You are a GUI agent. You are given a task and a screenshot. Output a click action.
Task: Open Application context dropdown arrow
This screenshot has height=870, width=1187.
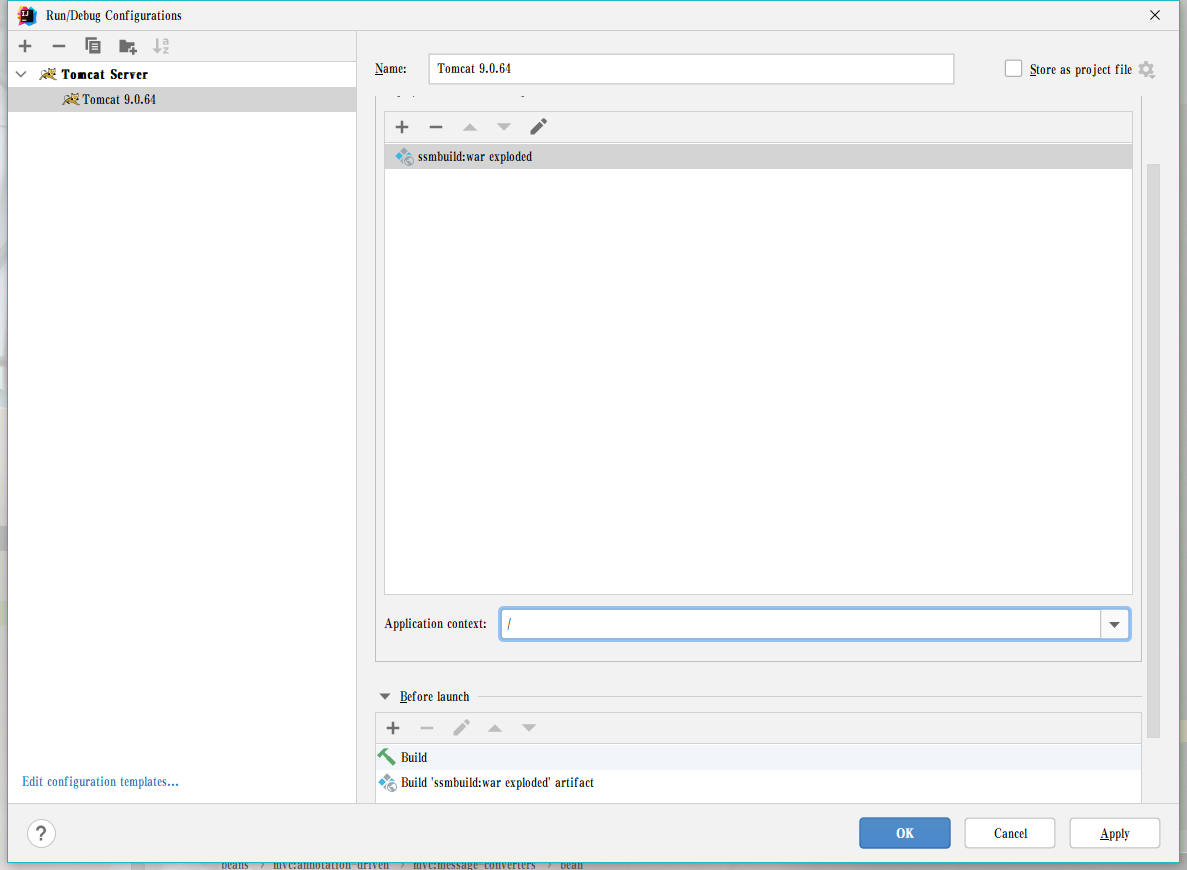tap(1115, 624)
